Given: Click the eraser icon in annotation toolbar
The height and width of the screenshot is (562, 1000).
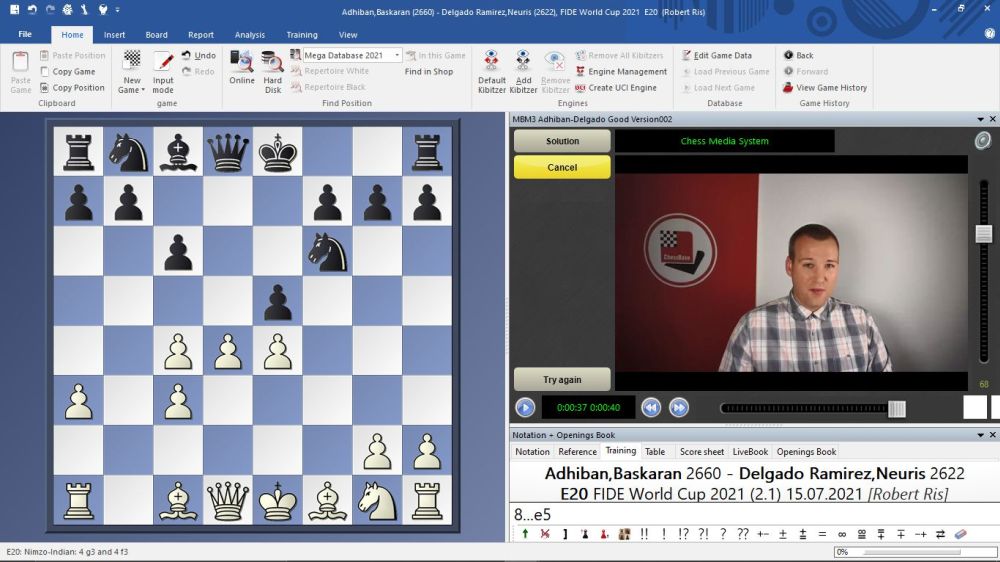Looking at the screenshot, I should pyautogui.click(x=961, y=534).
